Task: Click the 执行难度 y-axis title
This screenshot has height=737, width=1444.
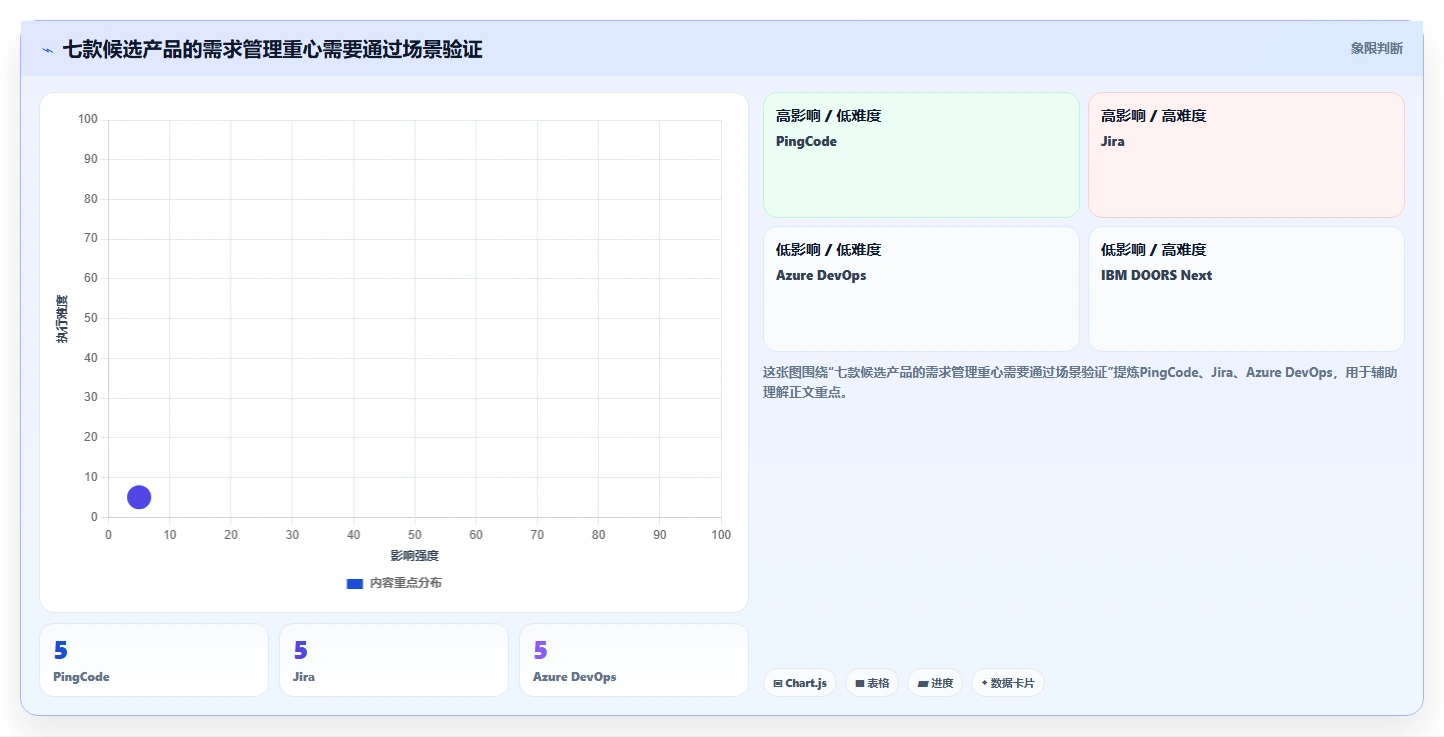Action: (62, 319)
